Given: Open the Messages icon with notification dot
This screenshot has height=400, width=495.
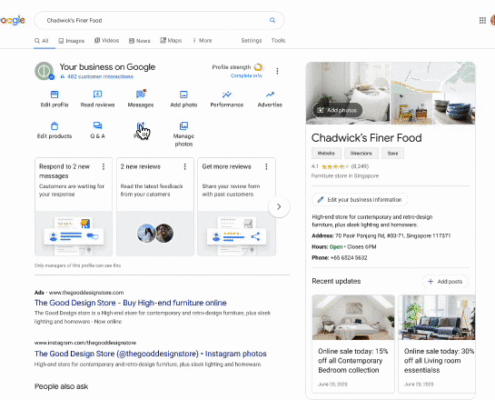Looking at the screenshot, I should (x=141, y=94).
